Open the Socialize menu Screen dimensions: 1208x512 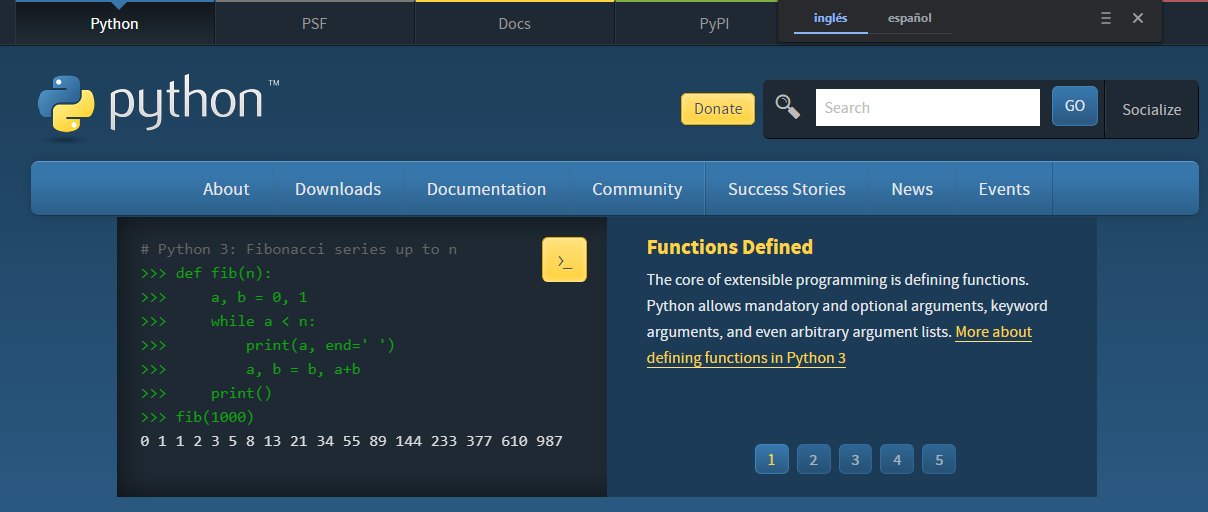(x=1151, y=110)
